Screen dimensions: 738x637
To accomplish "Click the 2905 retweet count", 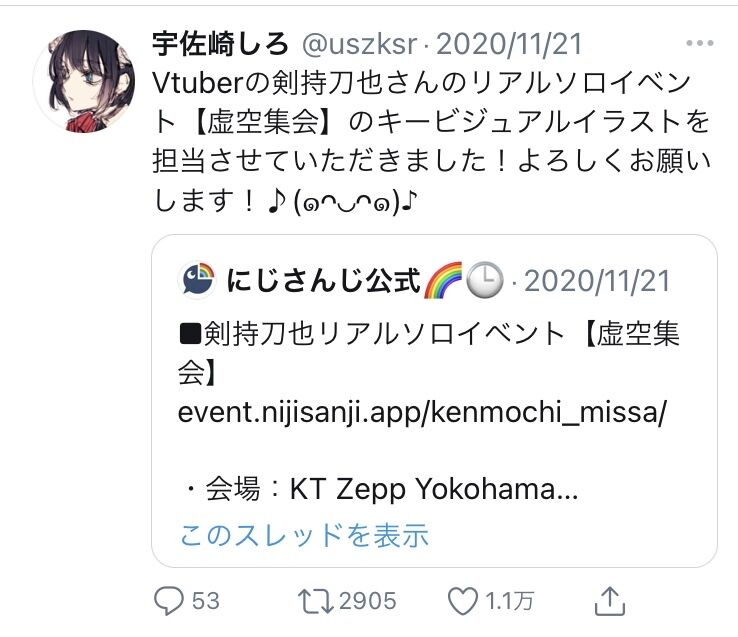I will [367, 601].
